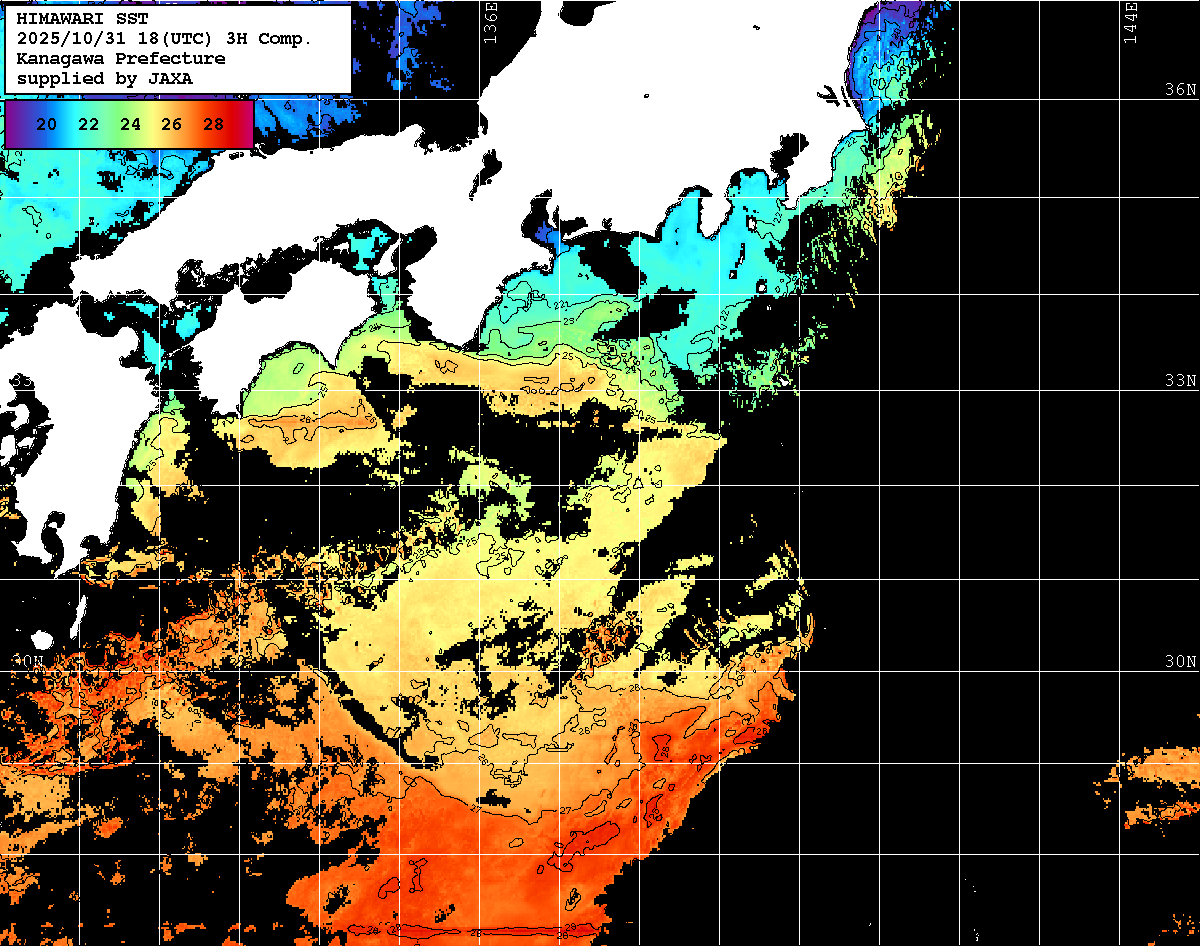Select the 24 value on color scale
This screenshot has width=1200, height=946.
point(130,125)
